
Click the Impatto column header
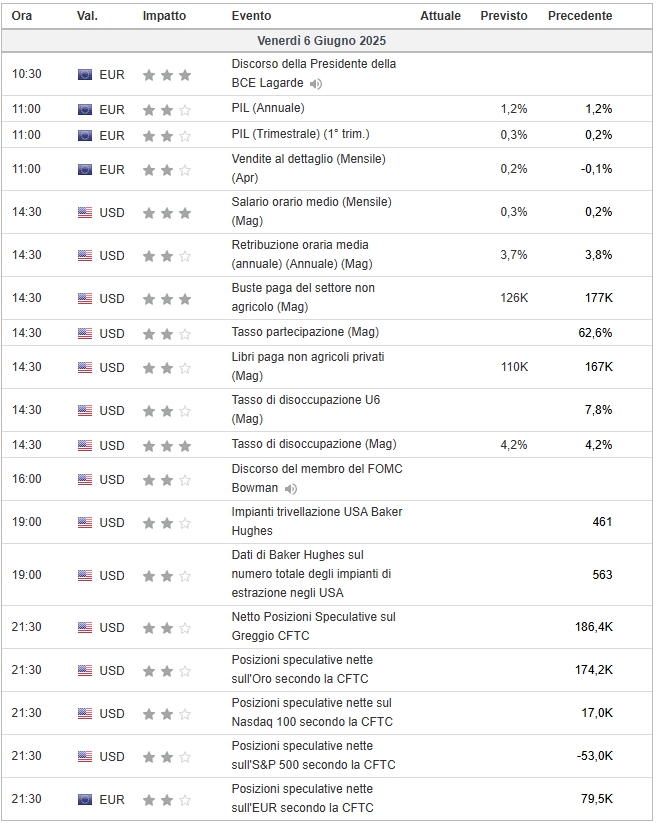tap(164, 16)
